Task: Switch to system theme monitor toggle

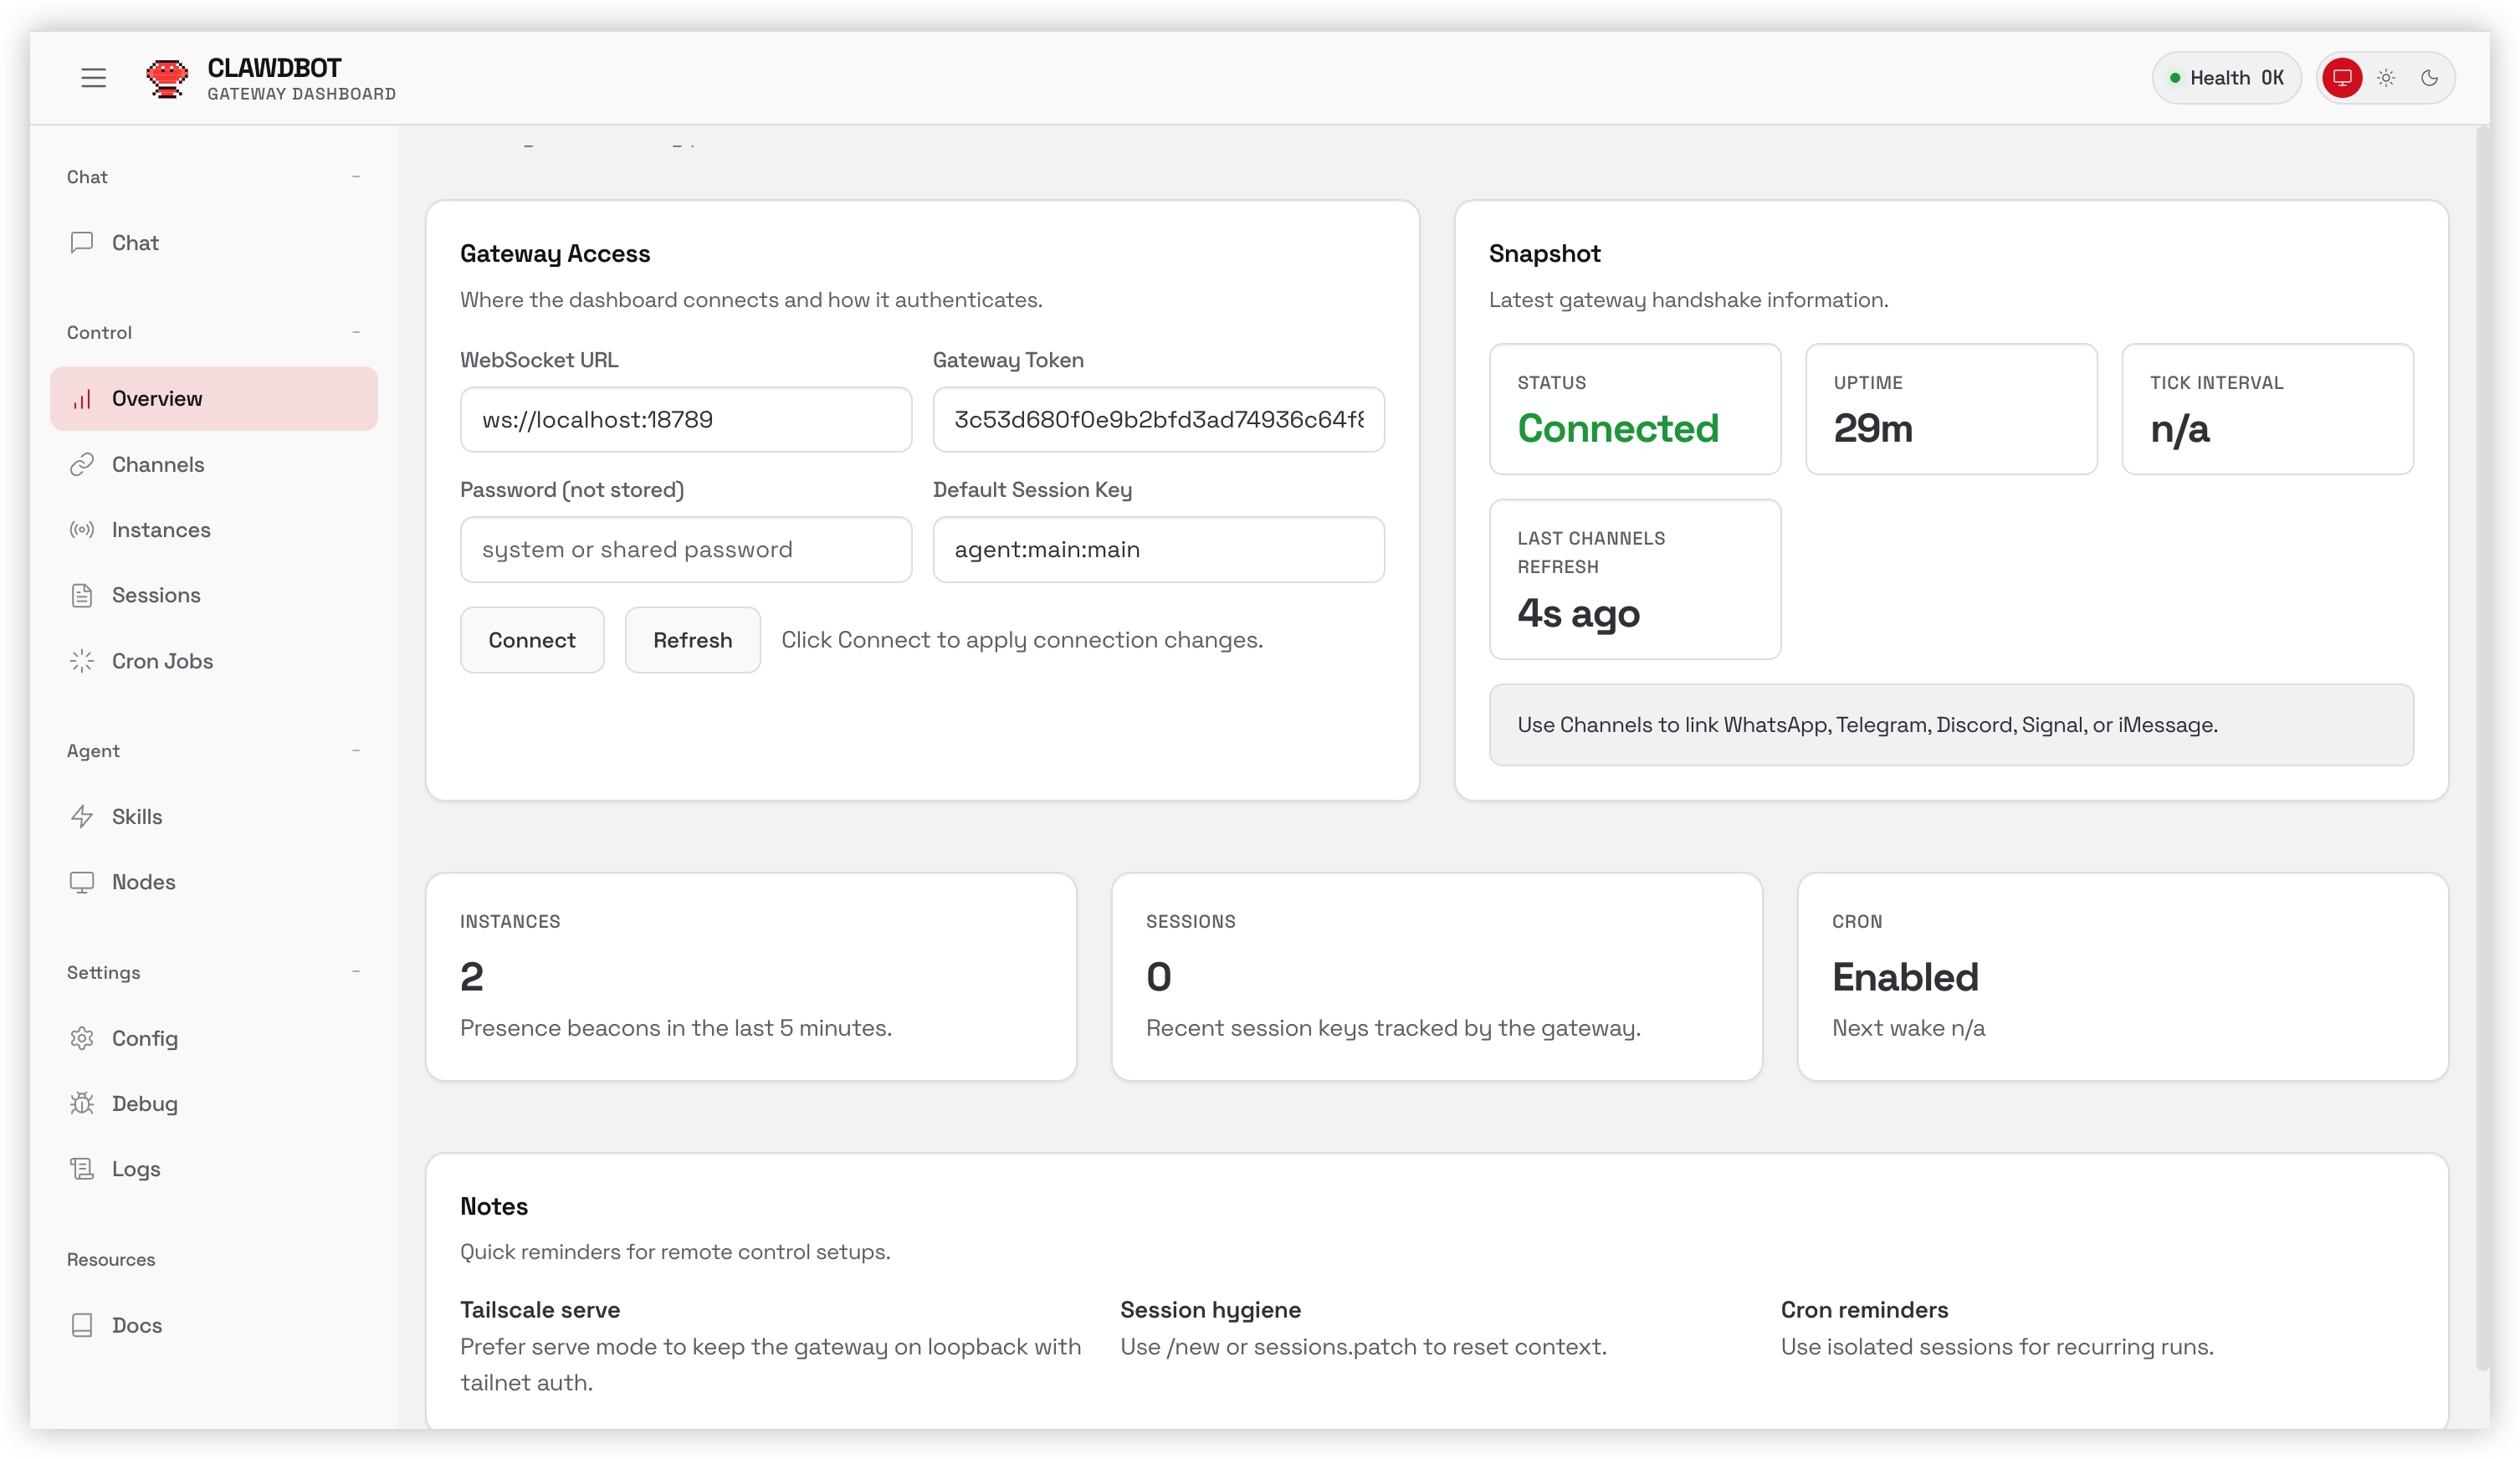Action: point(2342,77)
